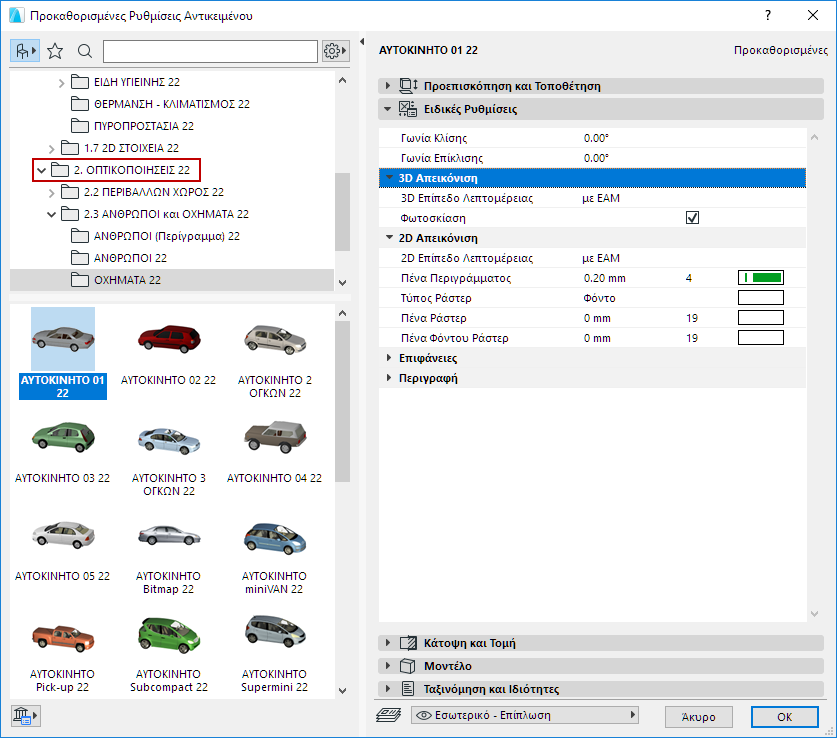The height and width of the screenshot is (738, 837).
Task: Click the embedded library icon bottom left
Action: (x=22, y=715)
